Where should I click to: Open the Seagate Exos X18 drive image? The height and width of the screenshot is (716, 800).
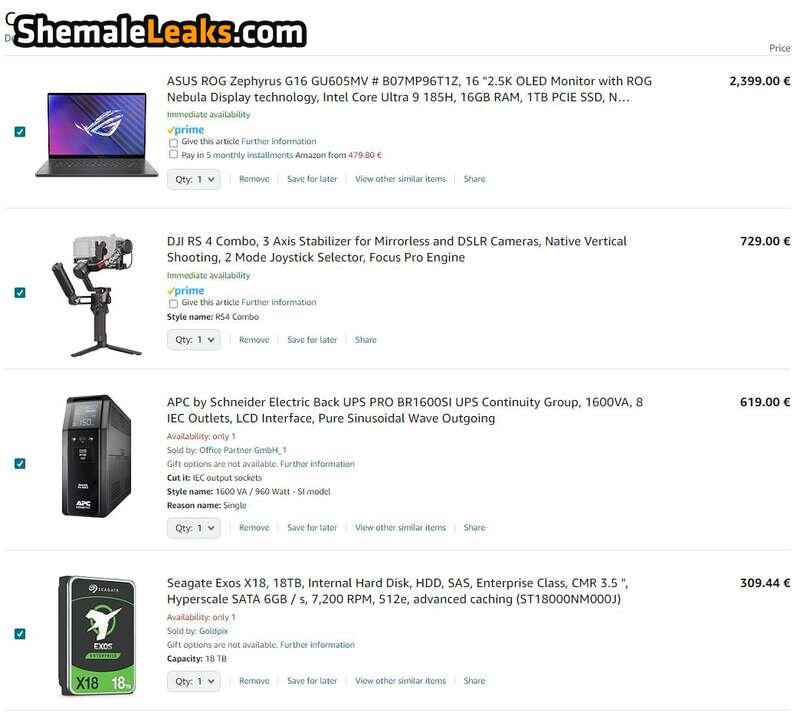97,636
